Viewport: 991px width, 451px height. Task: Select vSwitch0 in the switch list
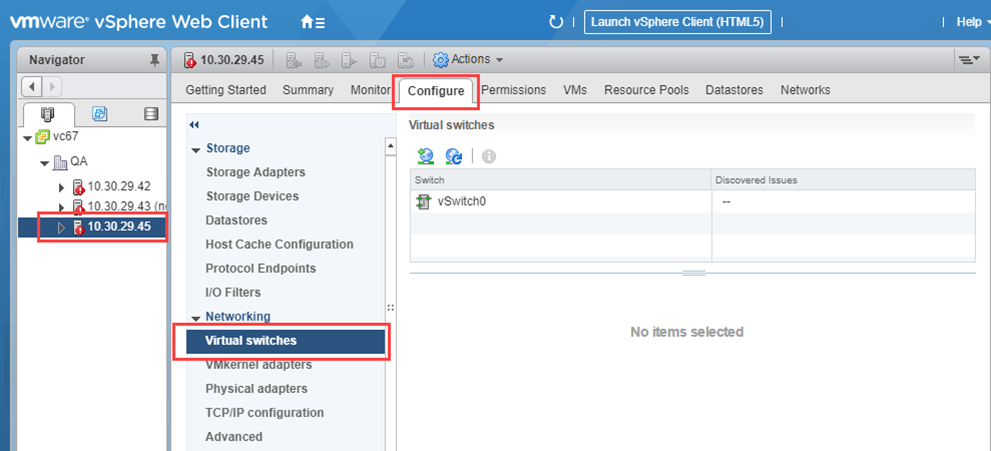(461, 202)
